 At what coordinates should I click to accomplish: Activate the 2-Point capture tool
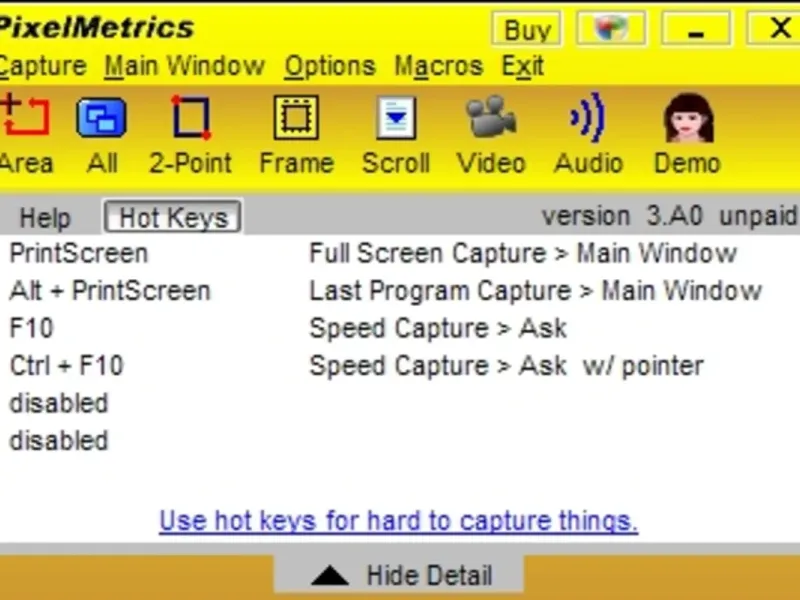(x=190, y=134)
